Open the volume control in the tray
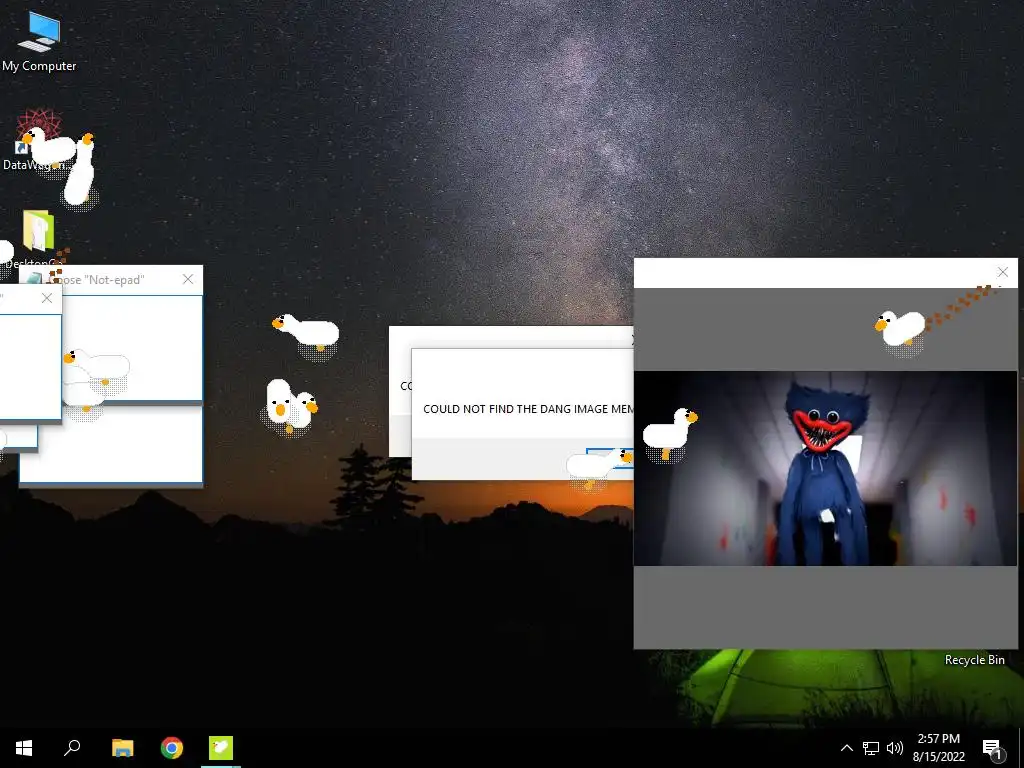This screenshot has height=768, width=1024. 895,748
